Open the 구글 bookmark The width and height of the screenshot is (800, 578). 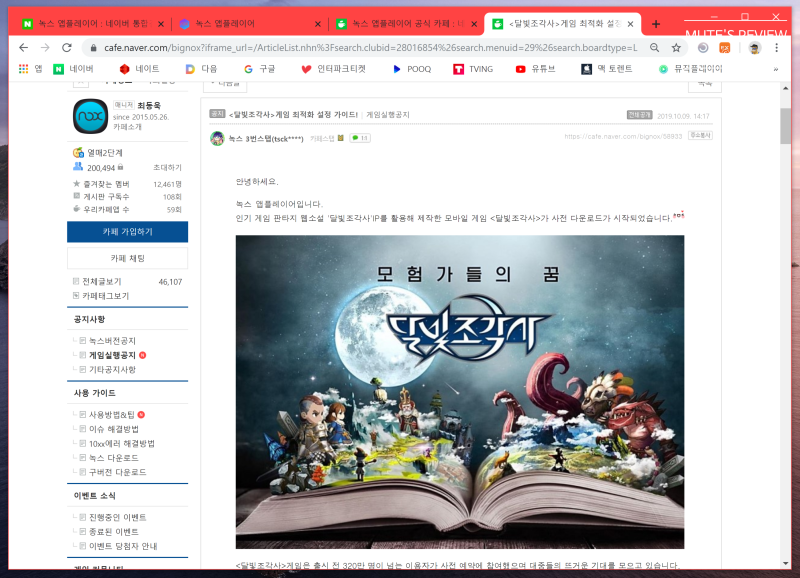260,69
